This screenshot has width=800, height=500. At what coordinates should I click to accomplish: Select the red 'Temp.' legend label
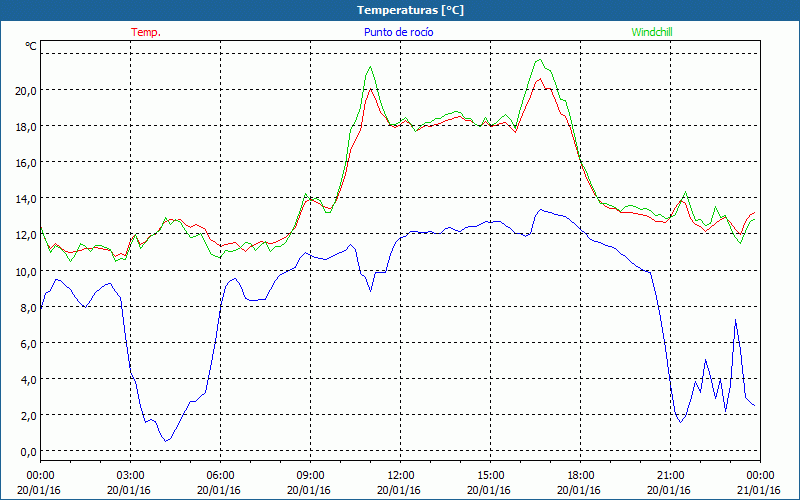(146, 32)
